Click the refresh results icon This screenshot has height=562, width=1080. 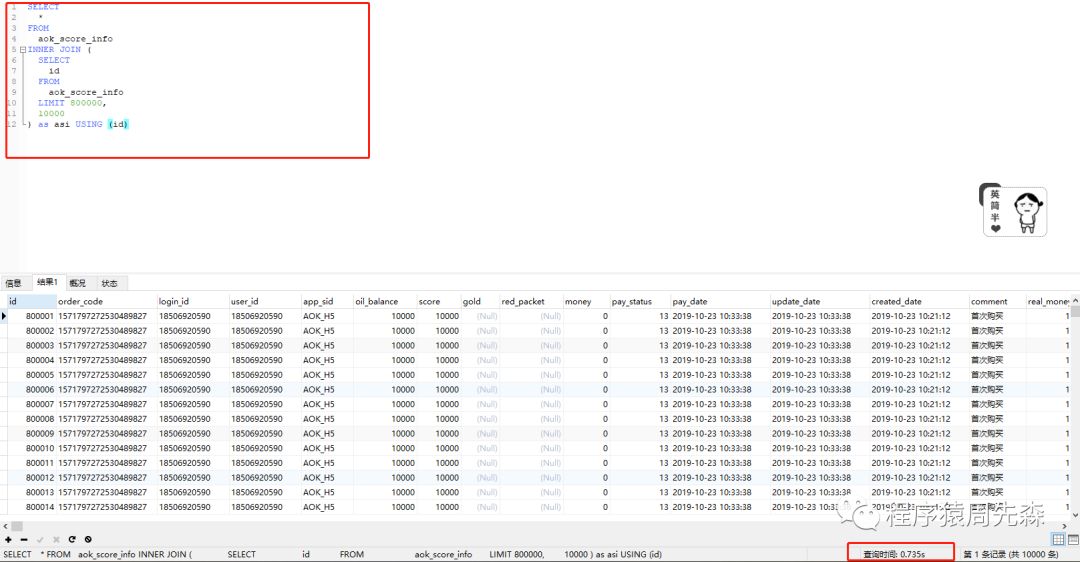[x=72, y=540]
